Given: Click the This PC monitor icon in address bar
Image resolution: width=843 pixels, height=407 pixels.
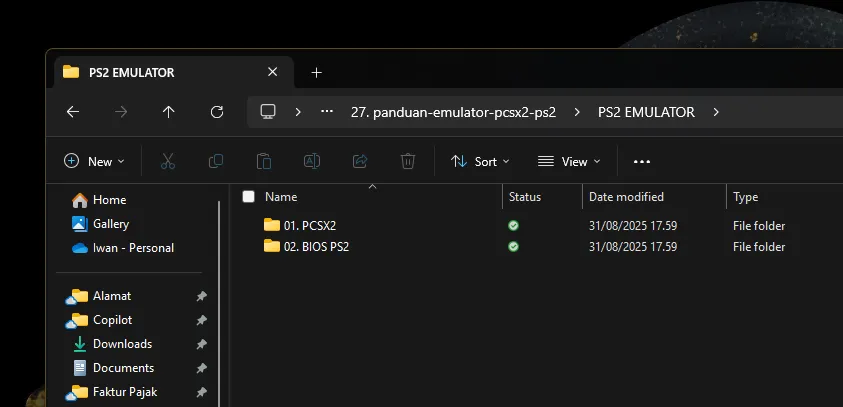Looking at the screenshot, I should [268, 112].
